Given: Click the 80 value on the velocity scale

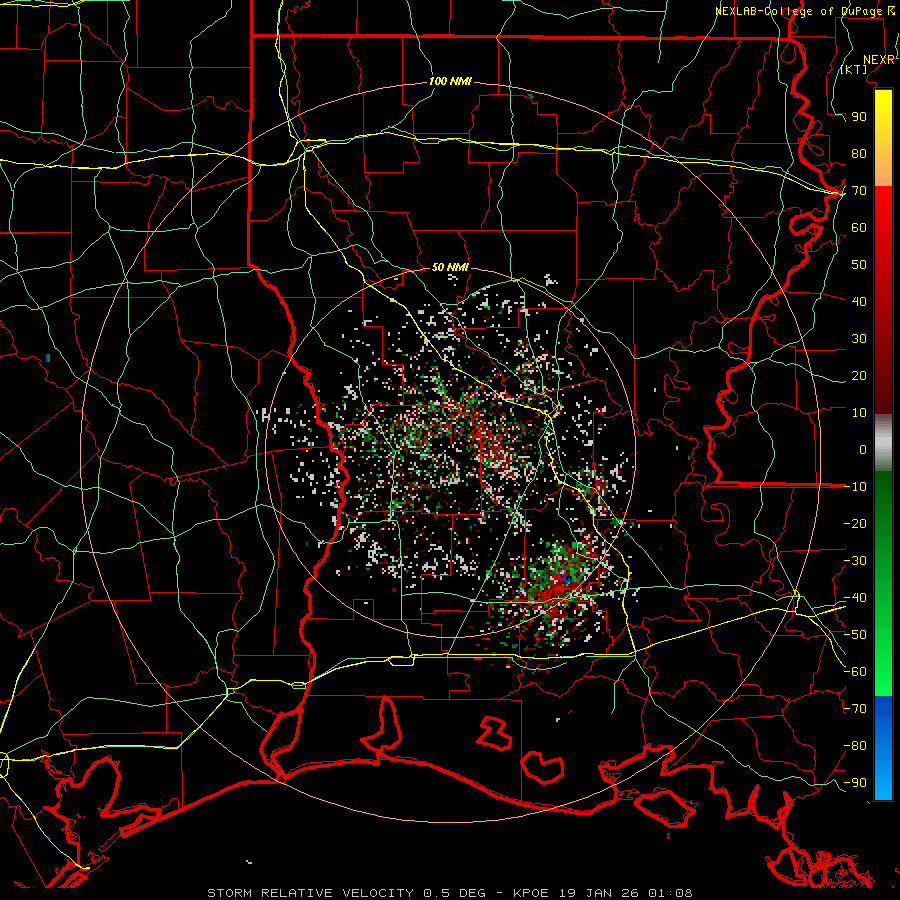Looking at the screenshot, I should coord(859,154).
